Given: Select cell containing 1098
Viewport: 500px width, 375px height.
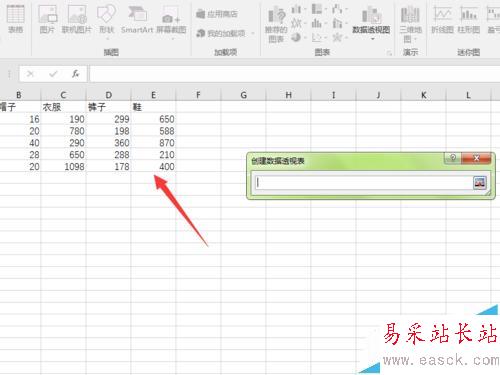Looking at the screenshot, I should tap(63, 166).
